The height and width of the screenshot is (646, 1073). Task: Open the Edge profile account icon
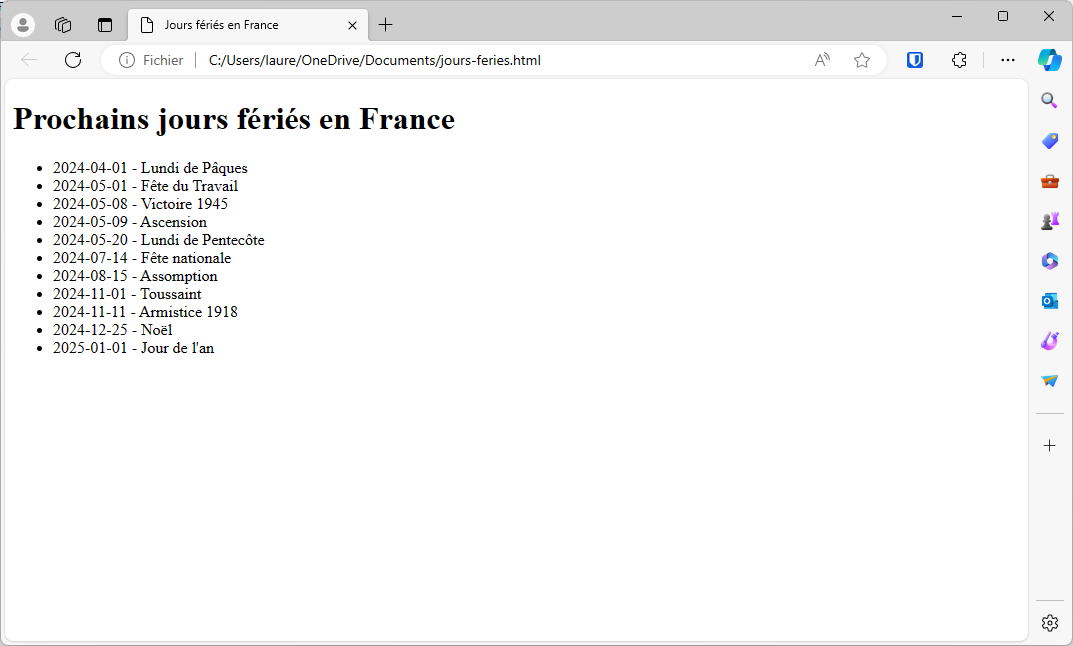[22, 25]
